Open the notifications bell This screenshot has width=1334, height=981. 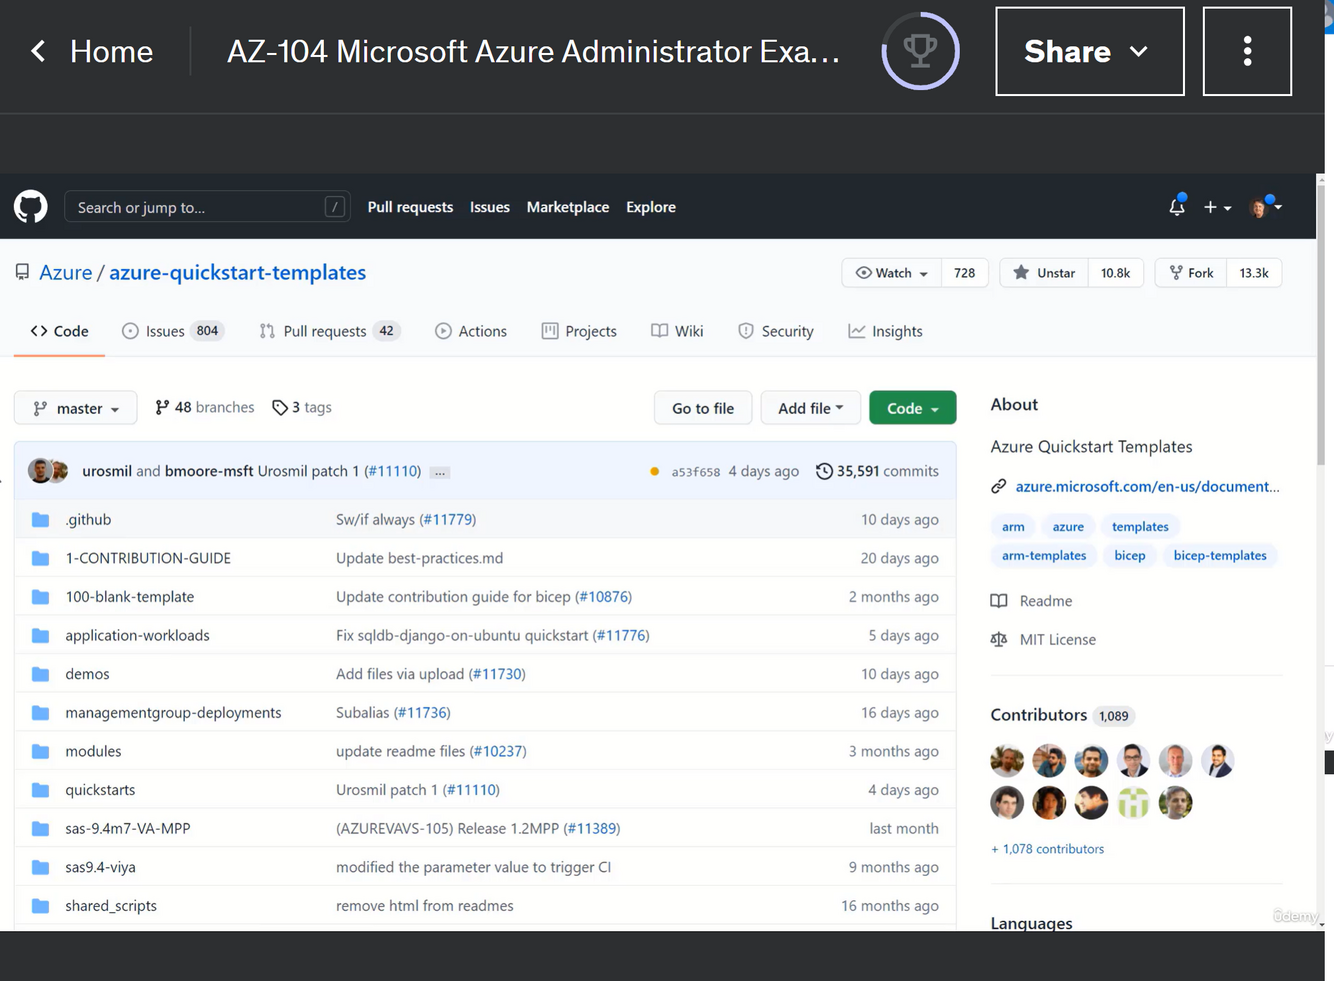click(1177, 206)
